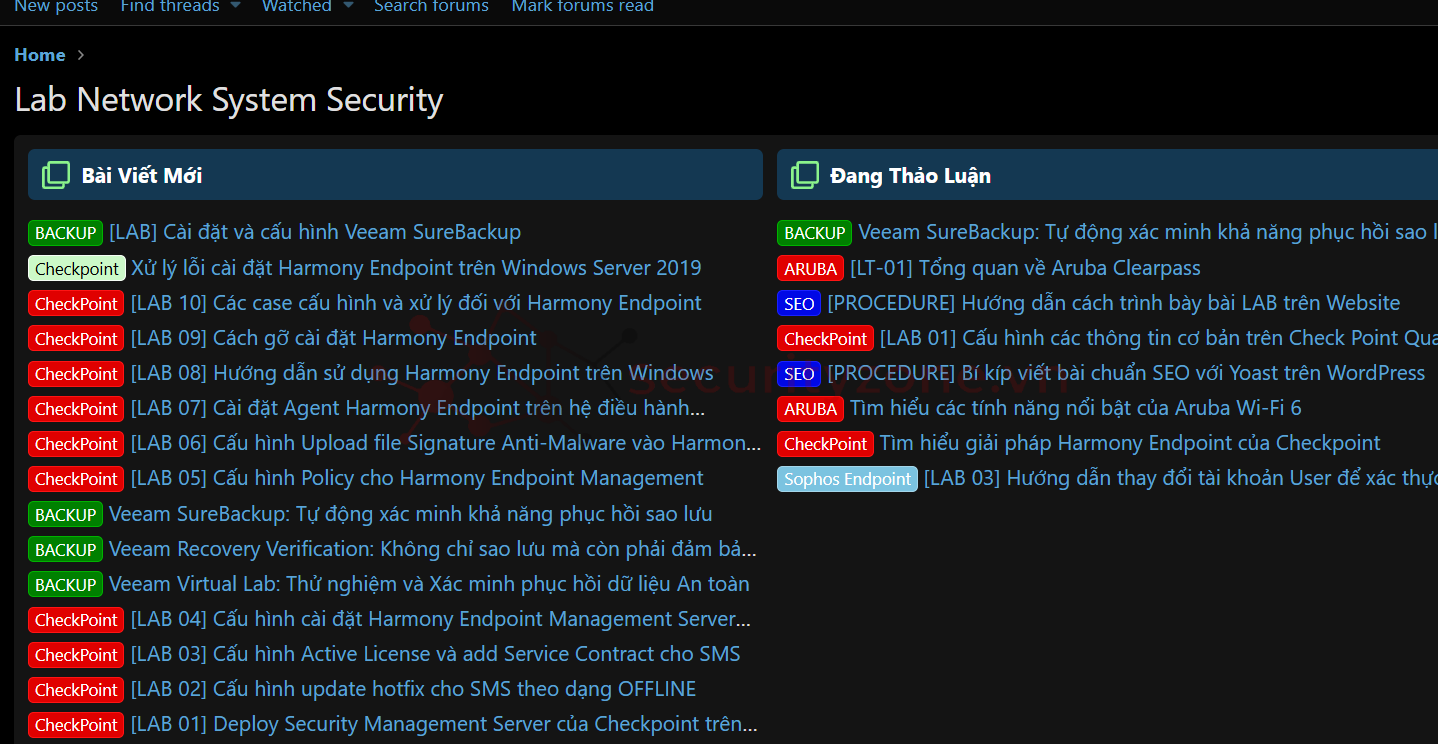Viewport: 1438px width, 744px height.
Task: Open Veeam SureBackup thread in Bài Viết Mới list
Action: point(411,514)
